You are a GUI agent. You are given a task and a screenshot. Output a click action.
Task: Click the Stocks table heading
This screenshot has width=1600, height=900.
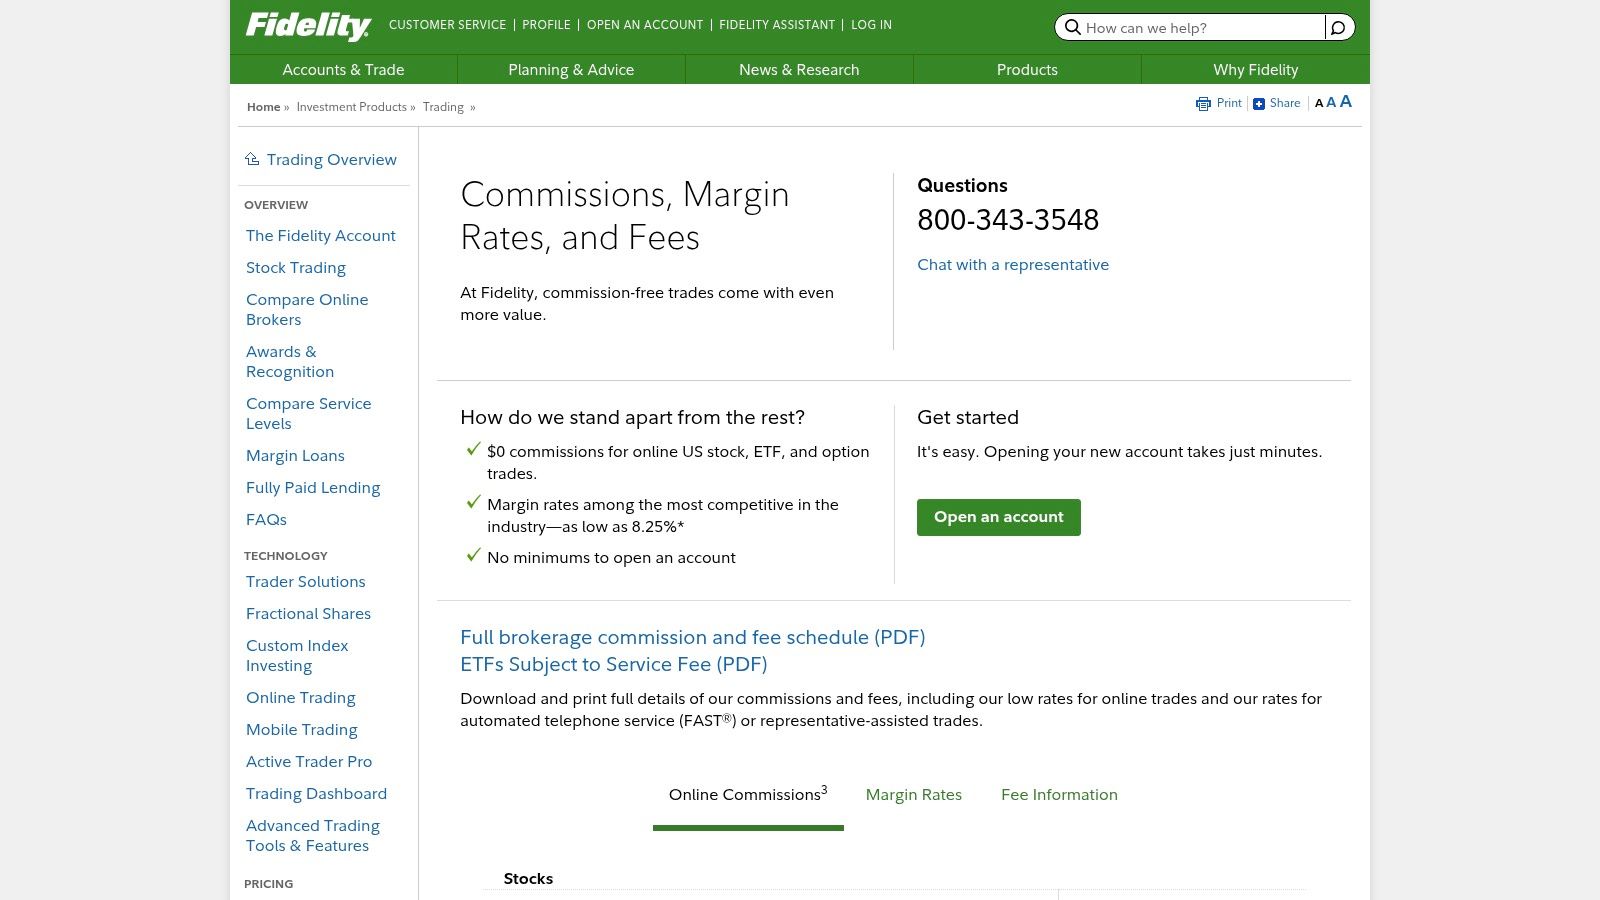pyautogui.click(x=528, y=878)
